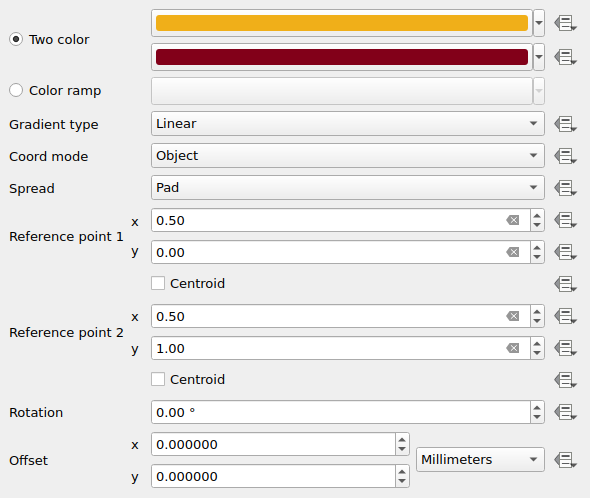
Task: Open data-defined override for Rotation
Action: pyautogui.click(x=565, y=412)
